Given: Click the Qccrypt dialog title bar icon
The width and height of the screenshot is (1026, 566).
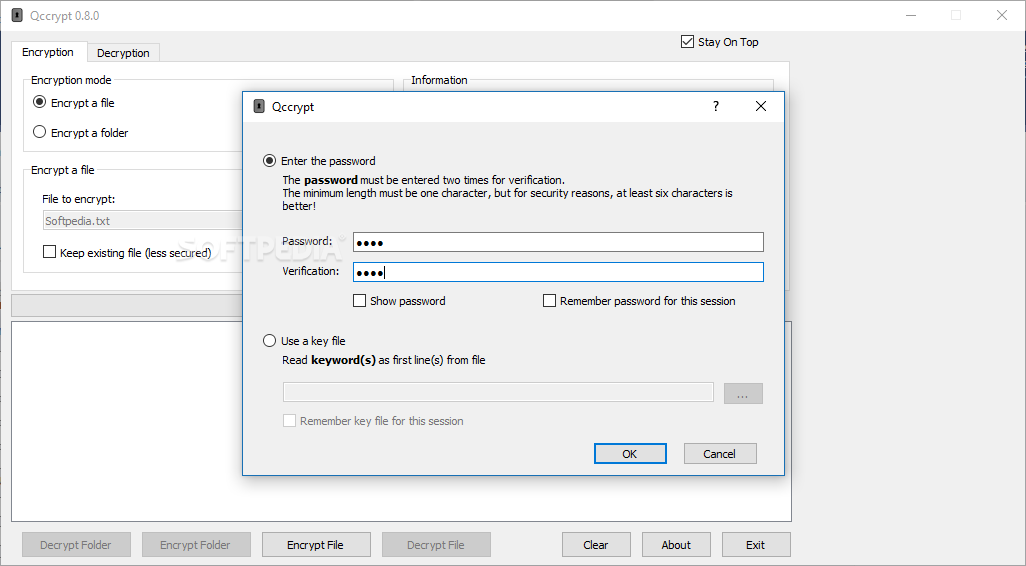Looking at the screenshot, I should coord(259,106).
